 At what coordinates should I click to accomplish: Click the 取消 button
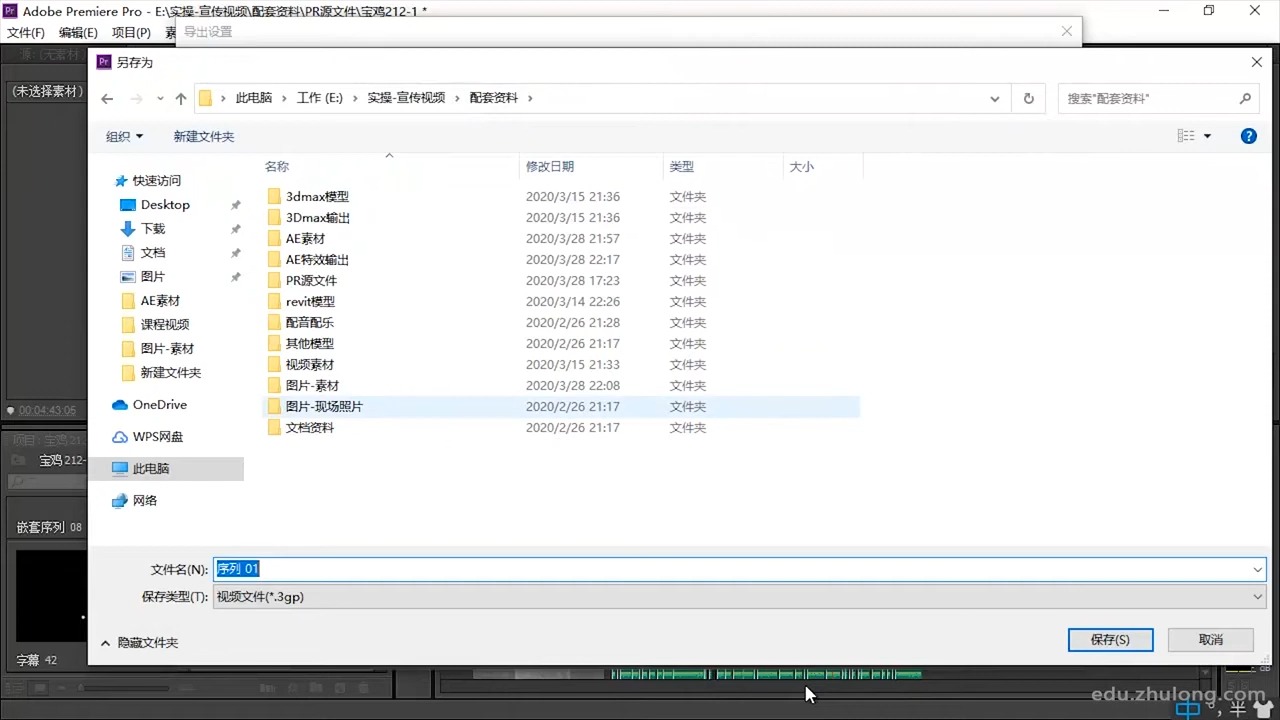(x=1210, y=639)
